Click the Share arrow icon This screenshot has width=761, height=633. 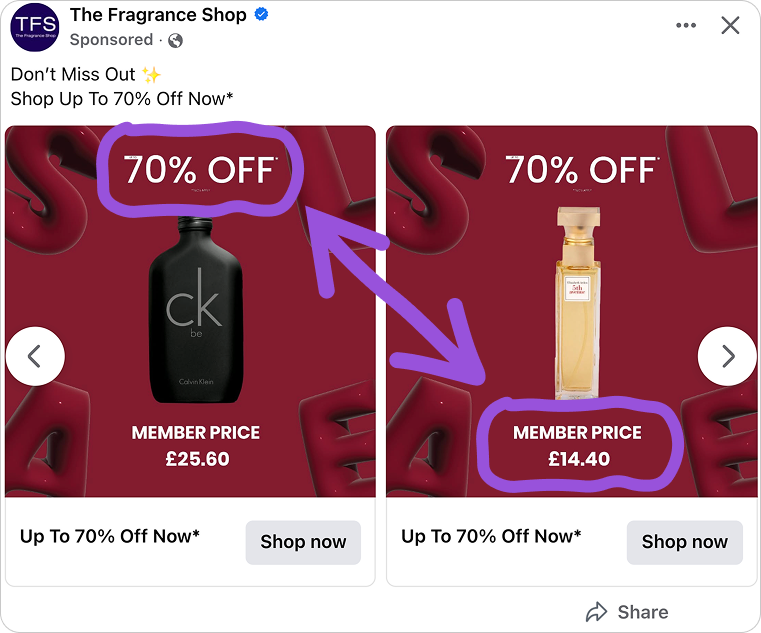click(597, 612)
